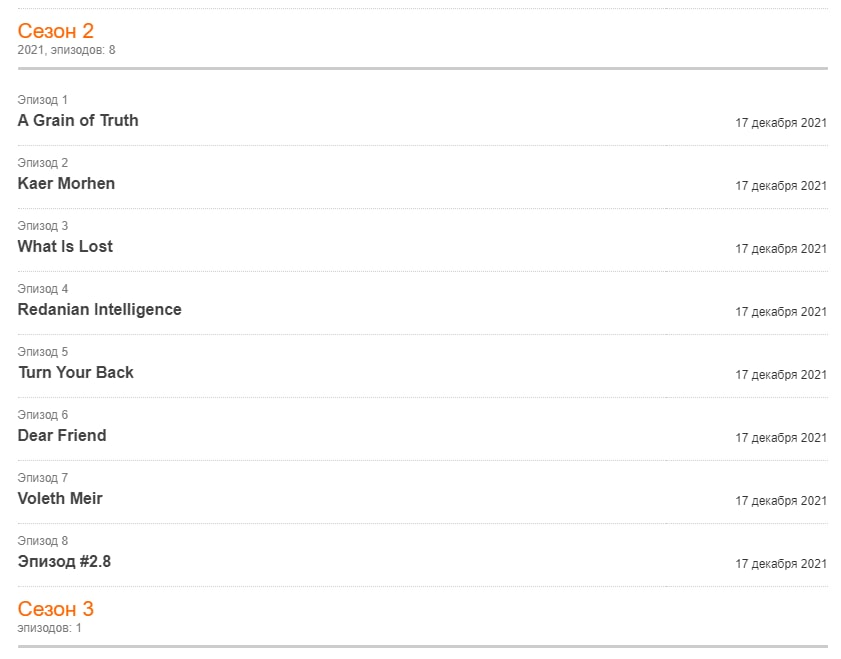Screen dimensions: 841x659
Task: Open the Сезон 3 heading
Action: pyautogui.click(x=56, y=609)
